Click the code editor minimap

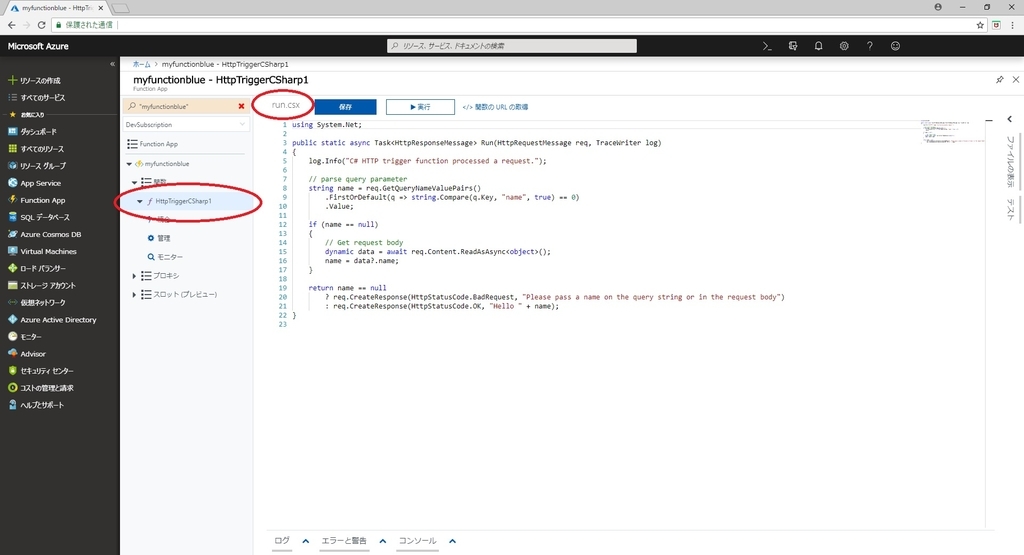[x=952, y=131]
